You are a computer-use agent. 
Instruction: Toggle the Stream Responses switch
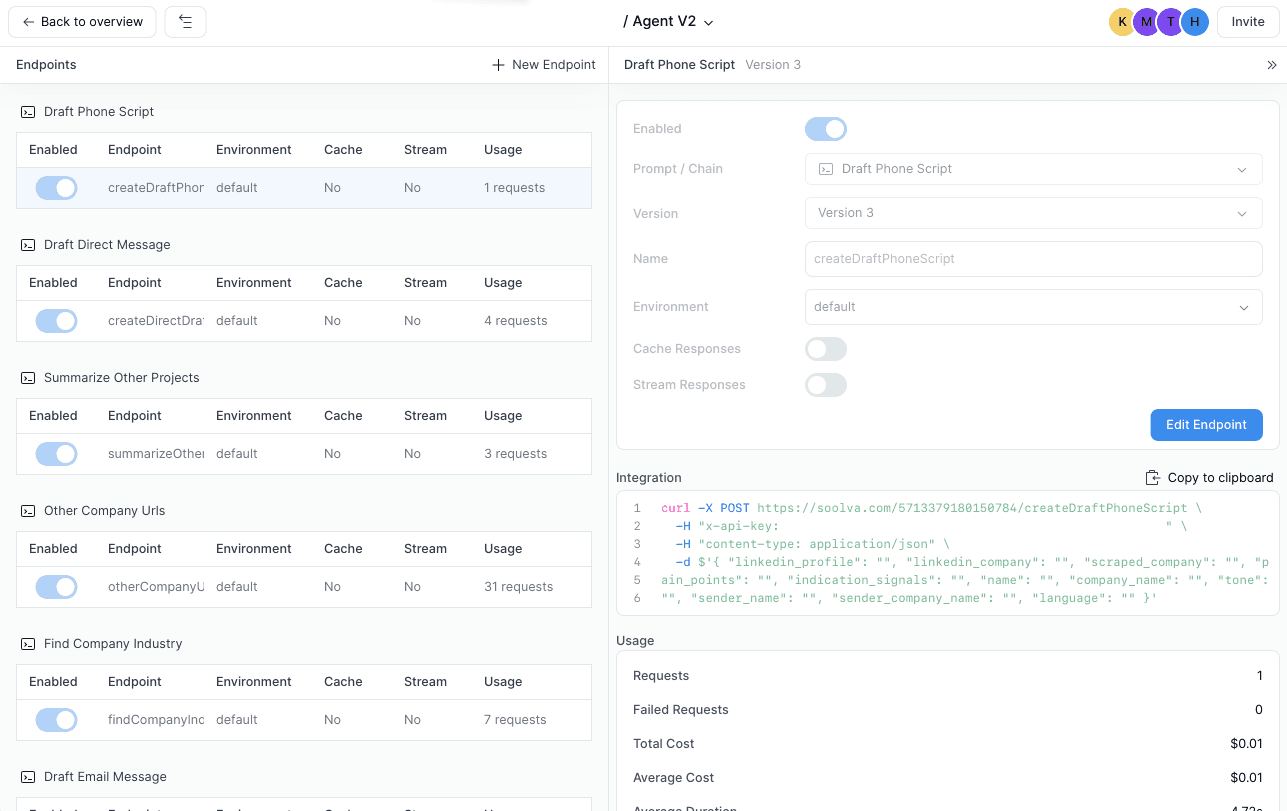pos(826,385)
